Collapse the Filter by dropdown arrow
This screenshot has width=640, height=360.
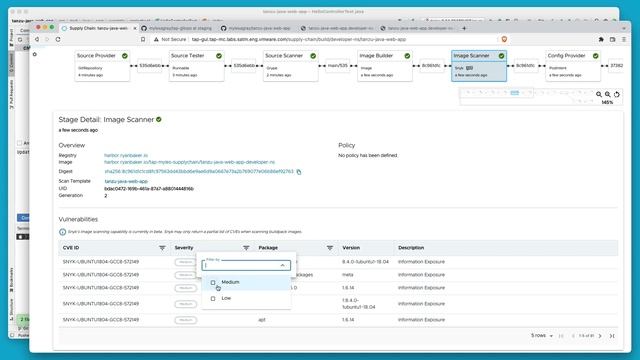coord(282,265)
